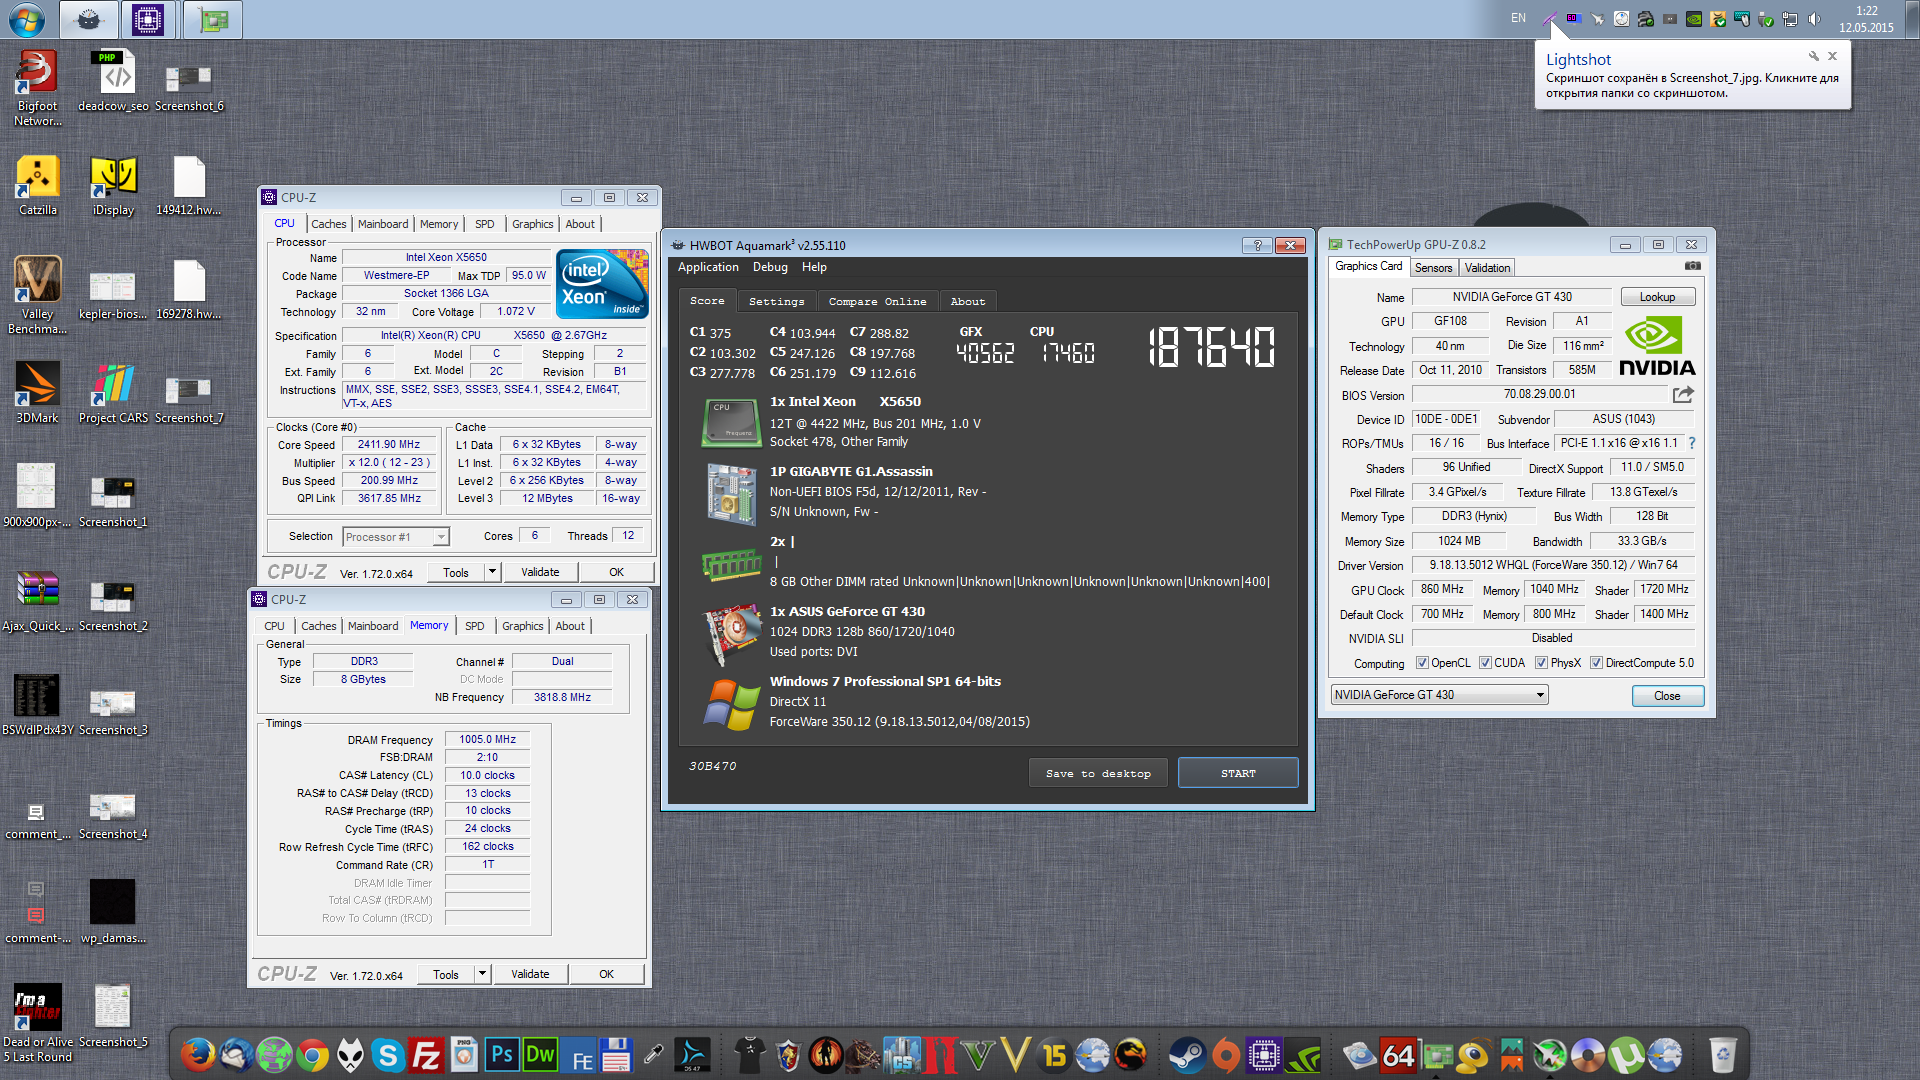Open Aquamark Settings tab

click(x=776, y=301)
